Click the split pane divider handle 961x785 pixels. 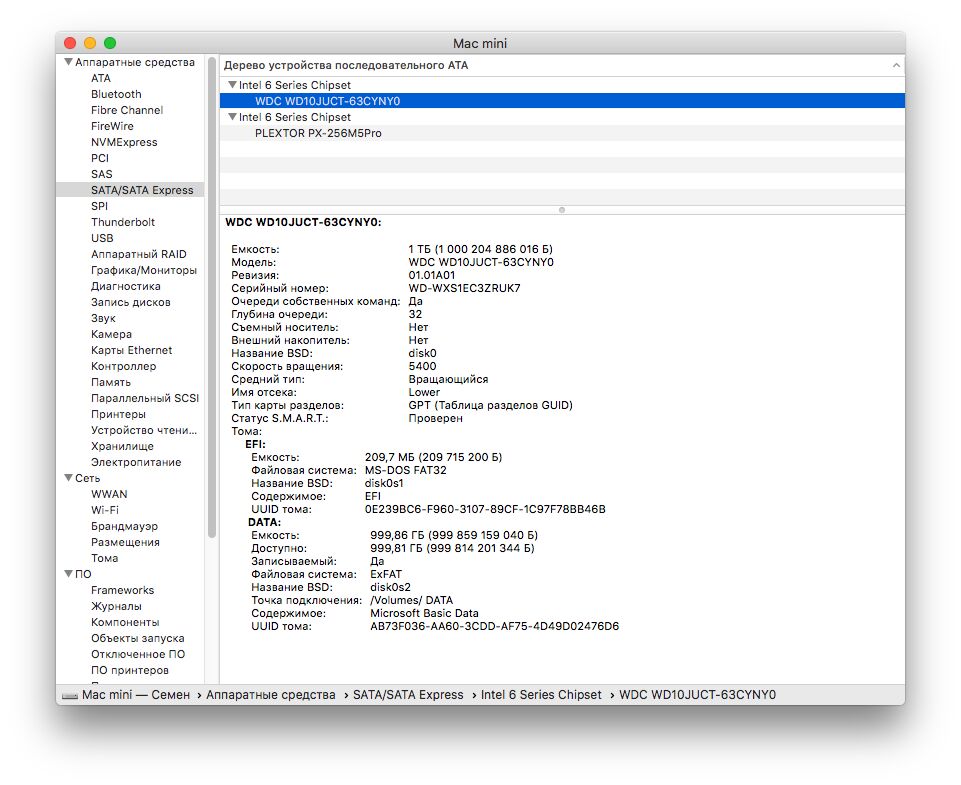(x=562, y=210)
